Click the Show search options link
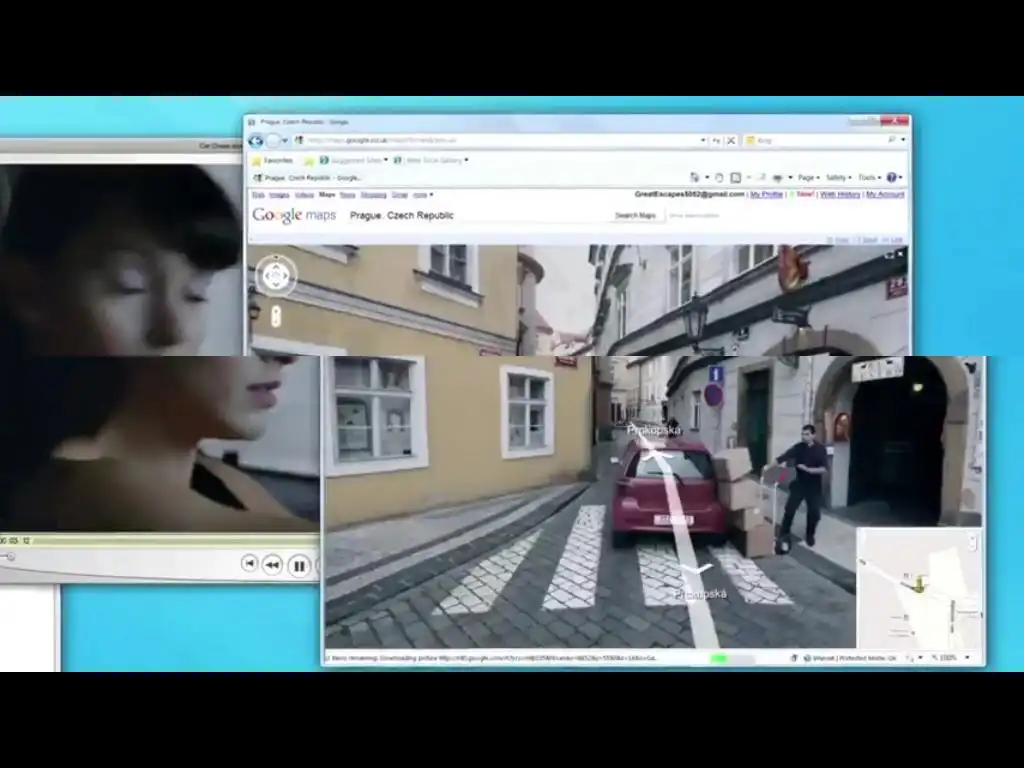The height and width of the screenshot is (768, 1024). [x=694, y=216]
